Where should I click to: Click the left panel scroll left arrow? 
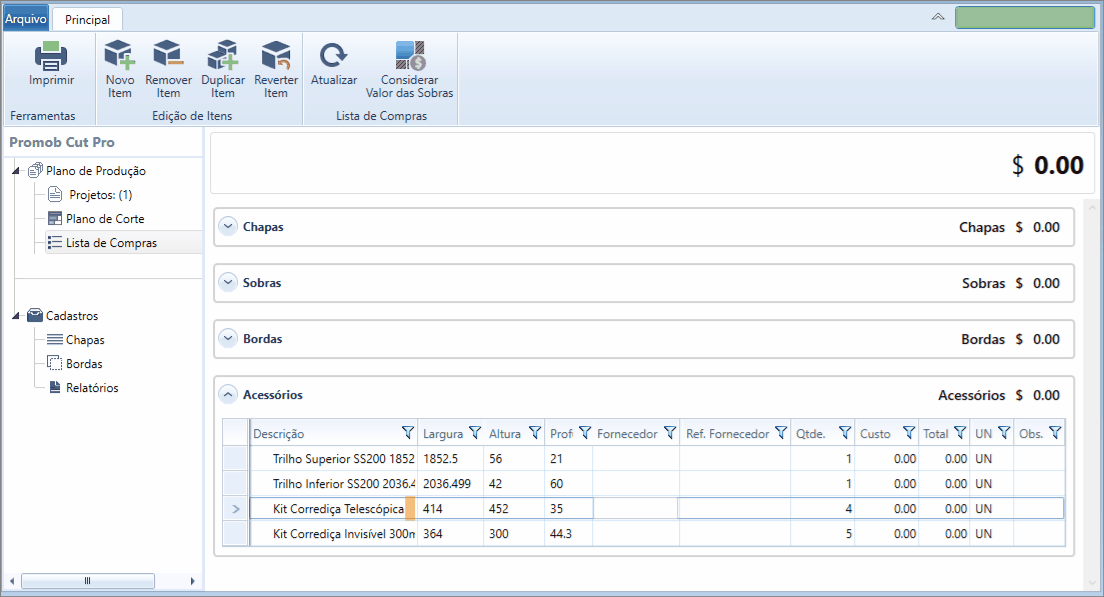11,581
